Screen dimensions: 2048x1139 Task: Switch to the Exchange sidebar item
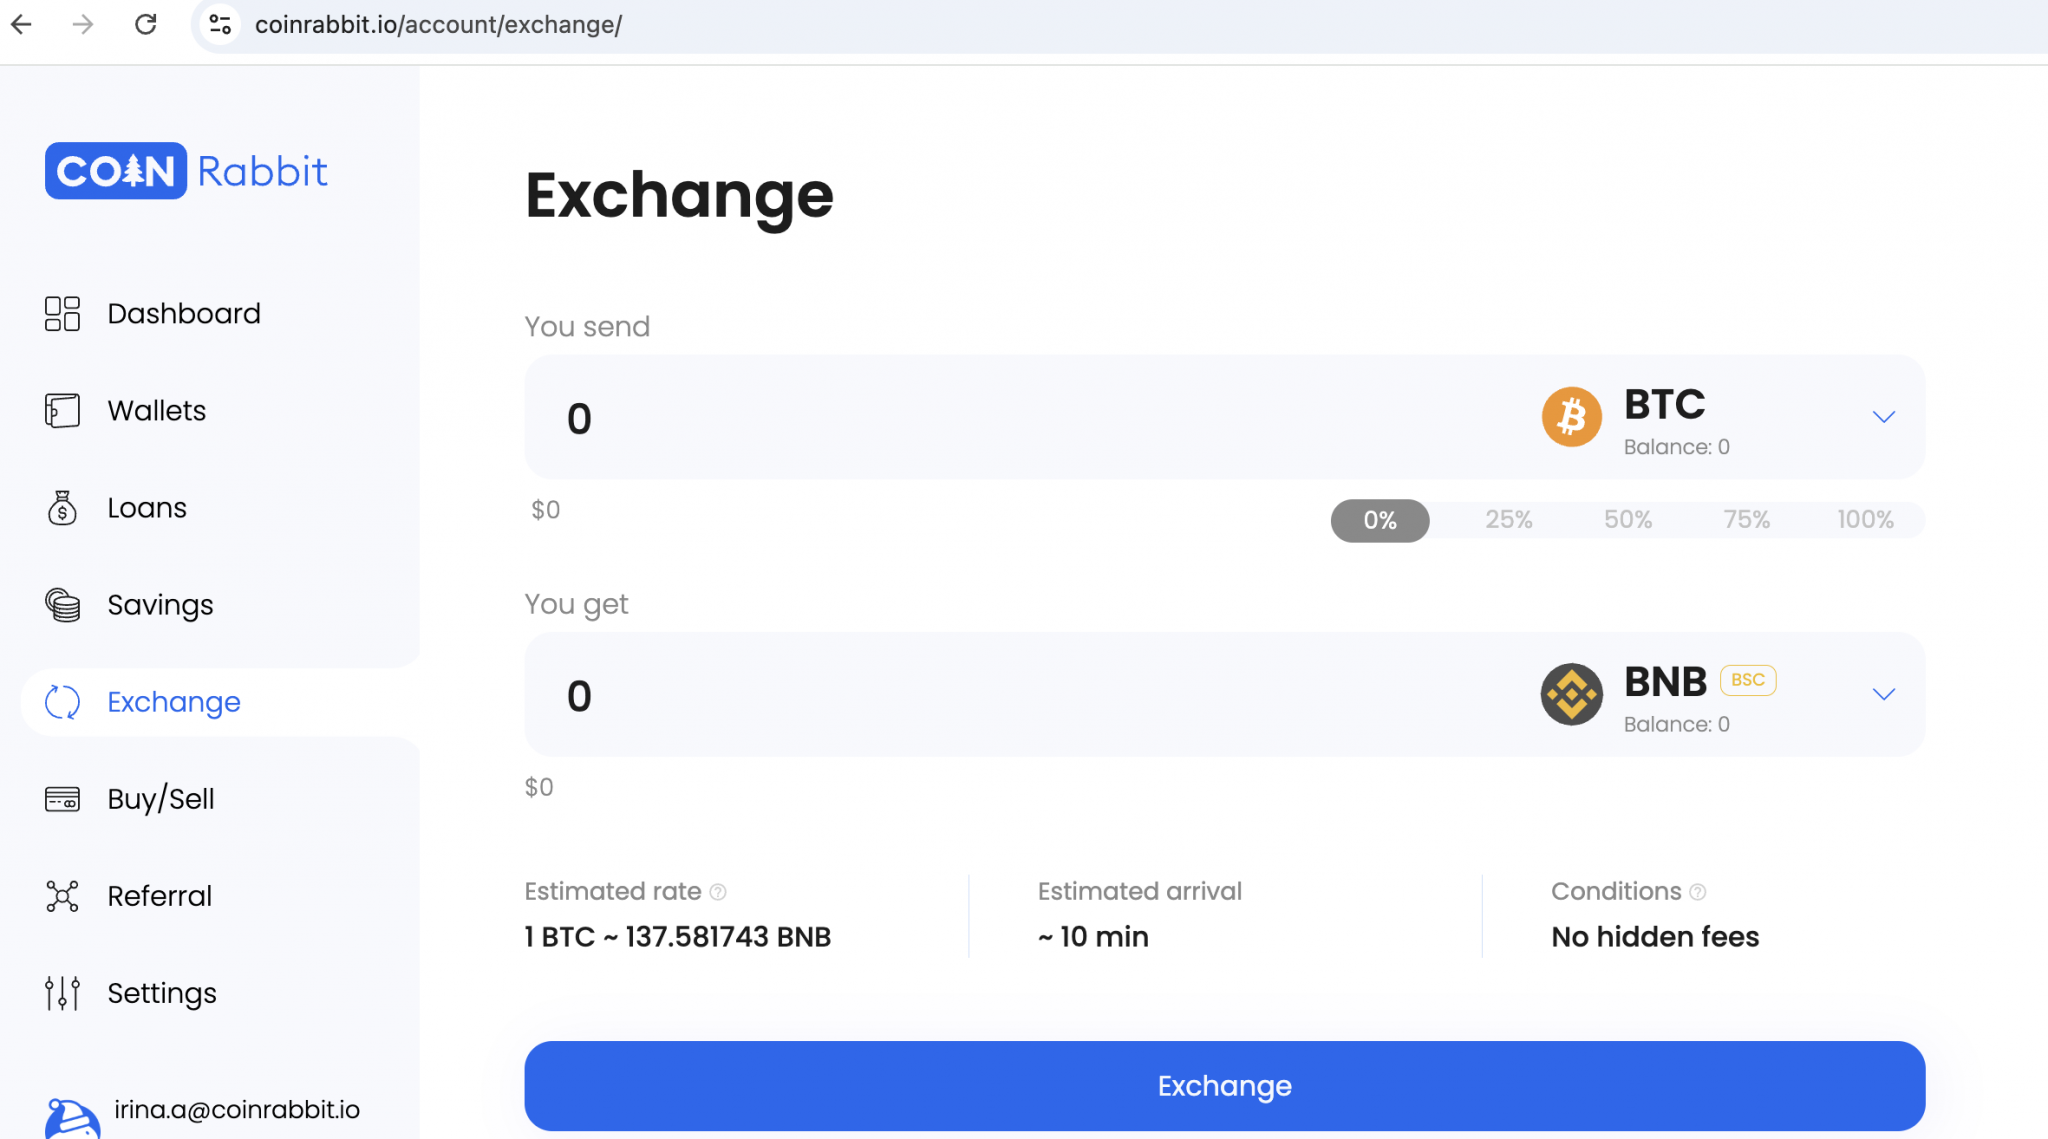173,702
